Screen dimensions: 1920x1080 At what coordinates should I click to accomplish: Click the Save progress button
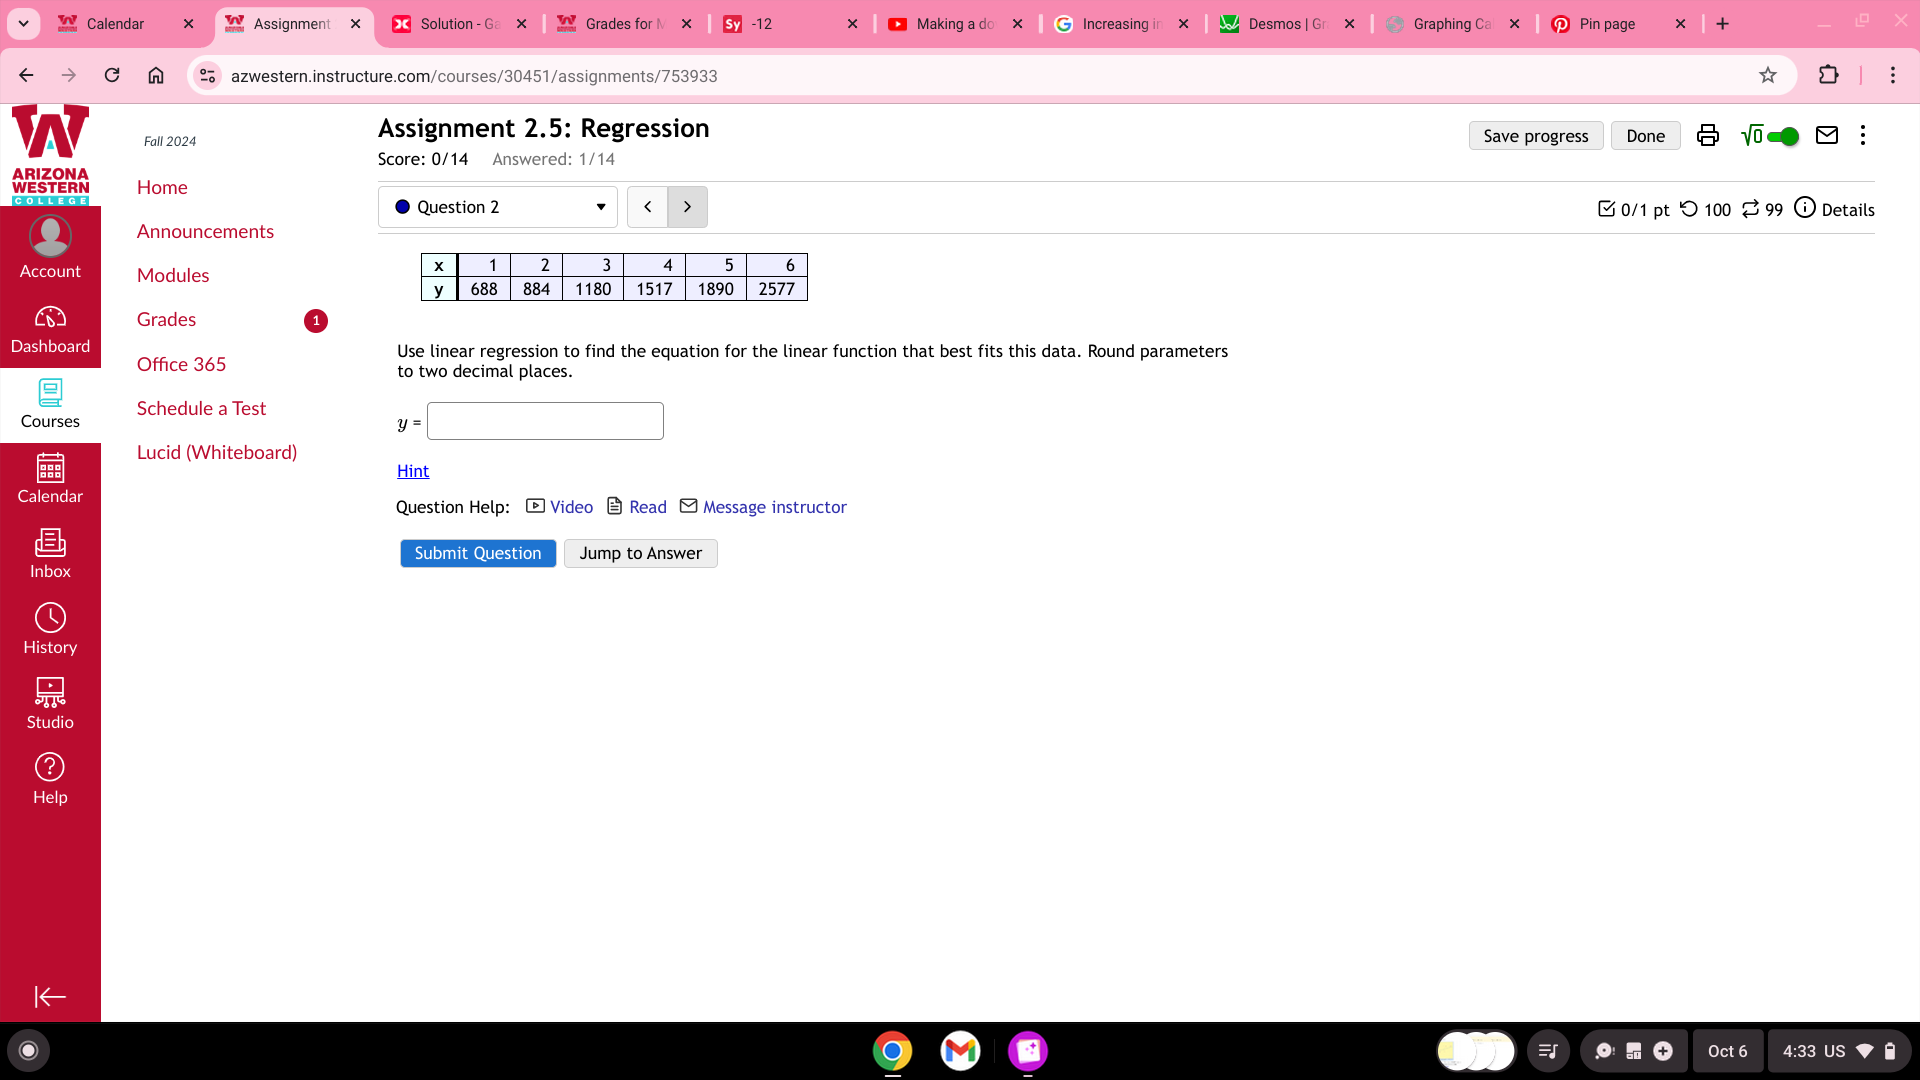coord(1535,136)
